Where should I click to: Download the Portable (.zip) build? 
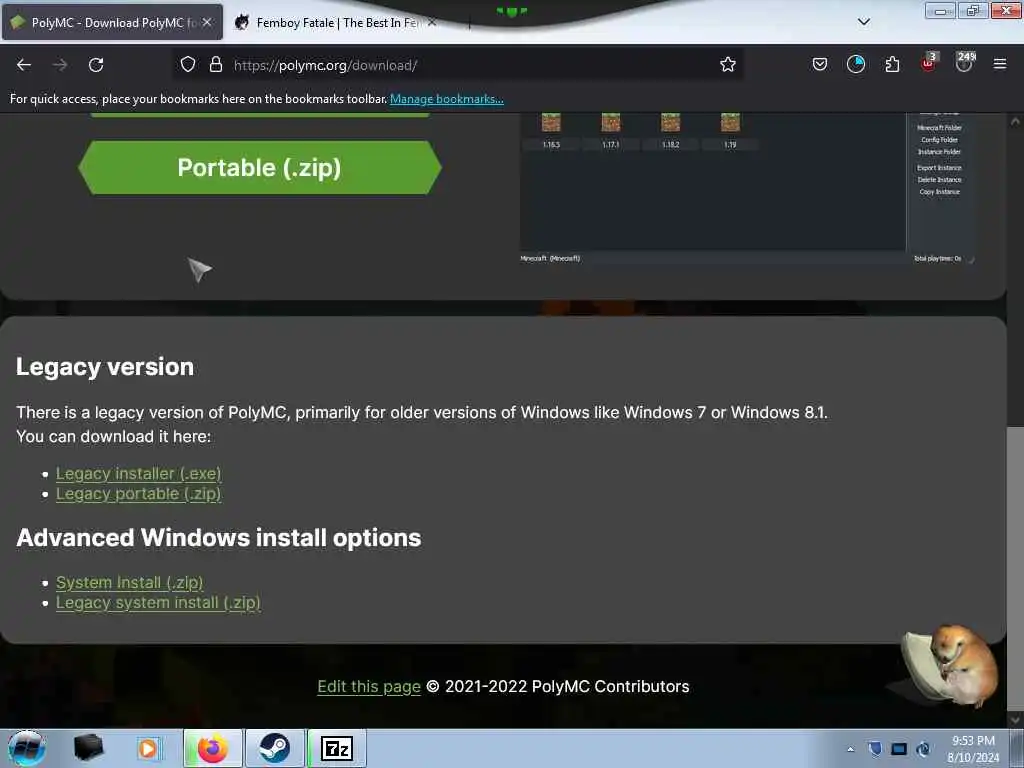pos(259,168)
